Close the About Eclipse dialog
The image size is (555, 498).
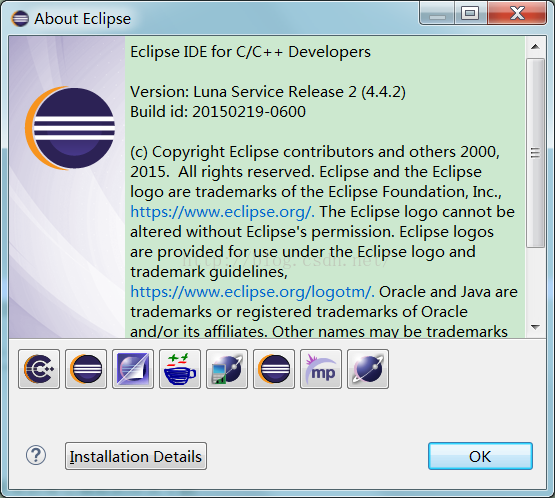517,13
